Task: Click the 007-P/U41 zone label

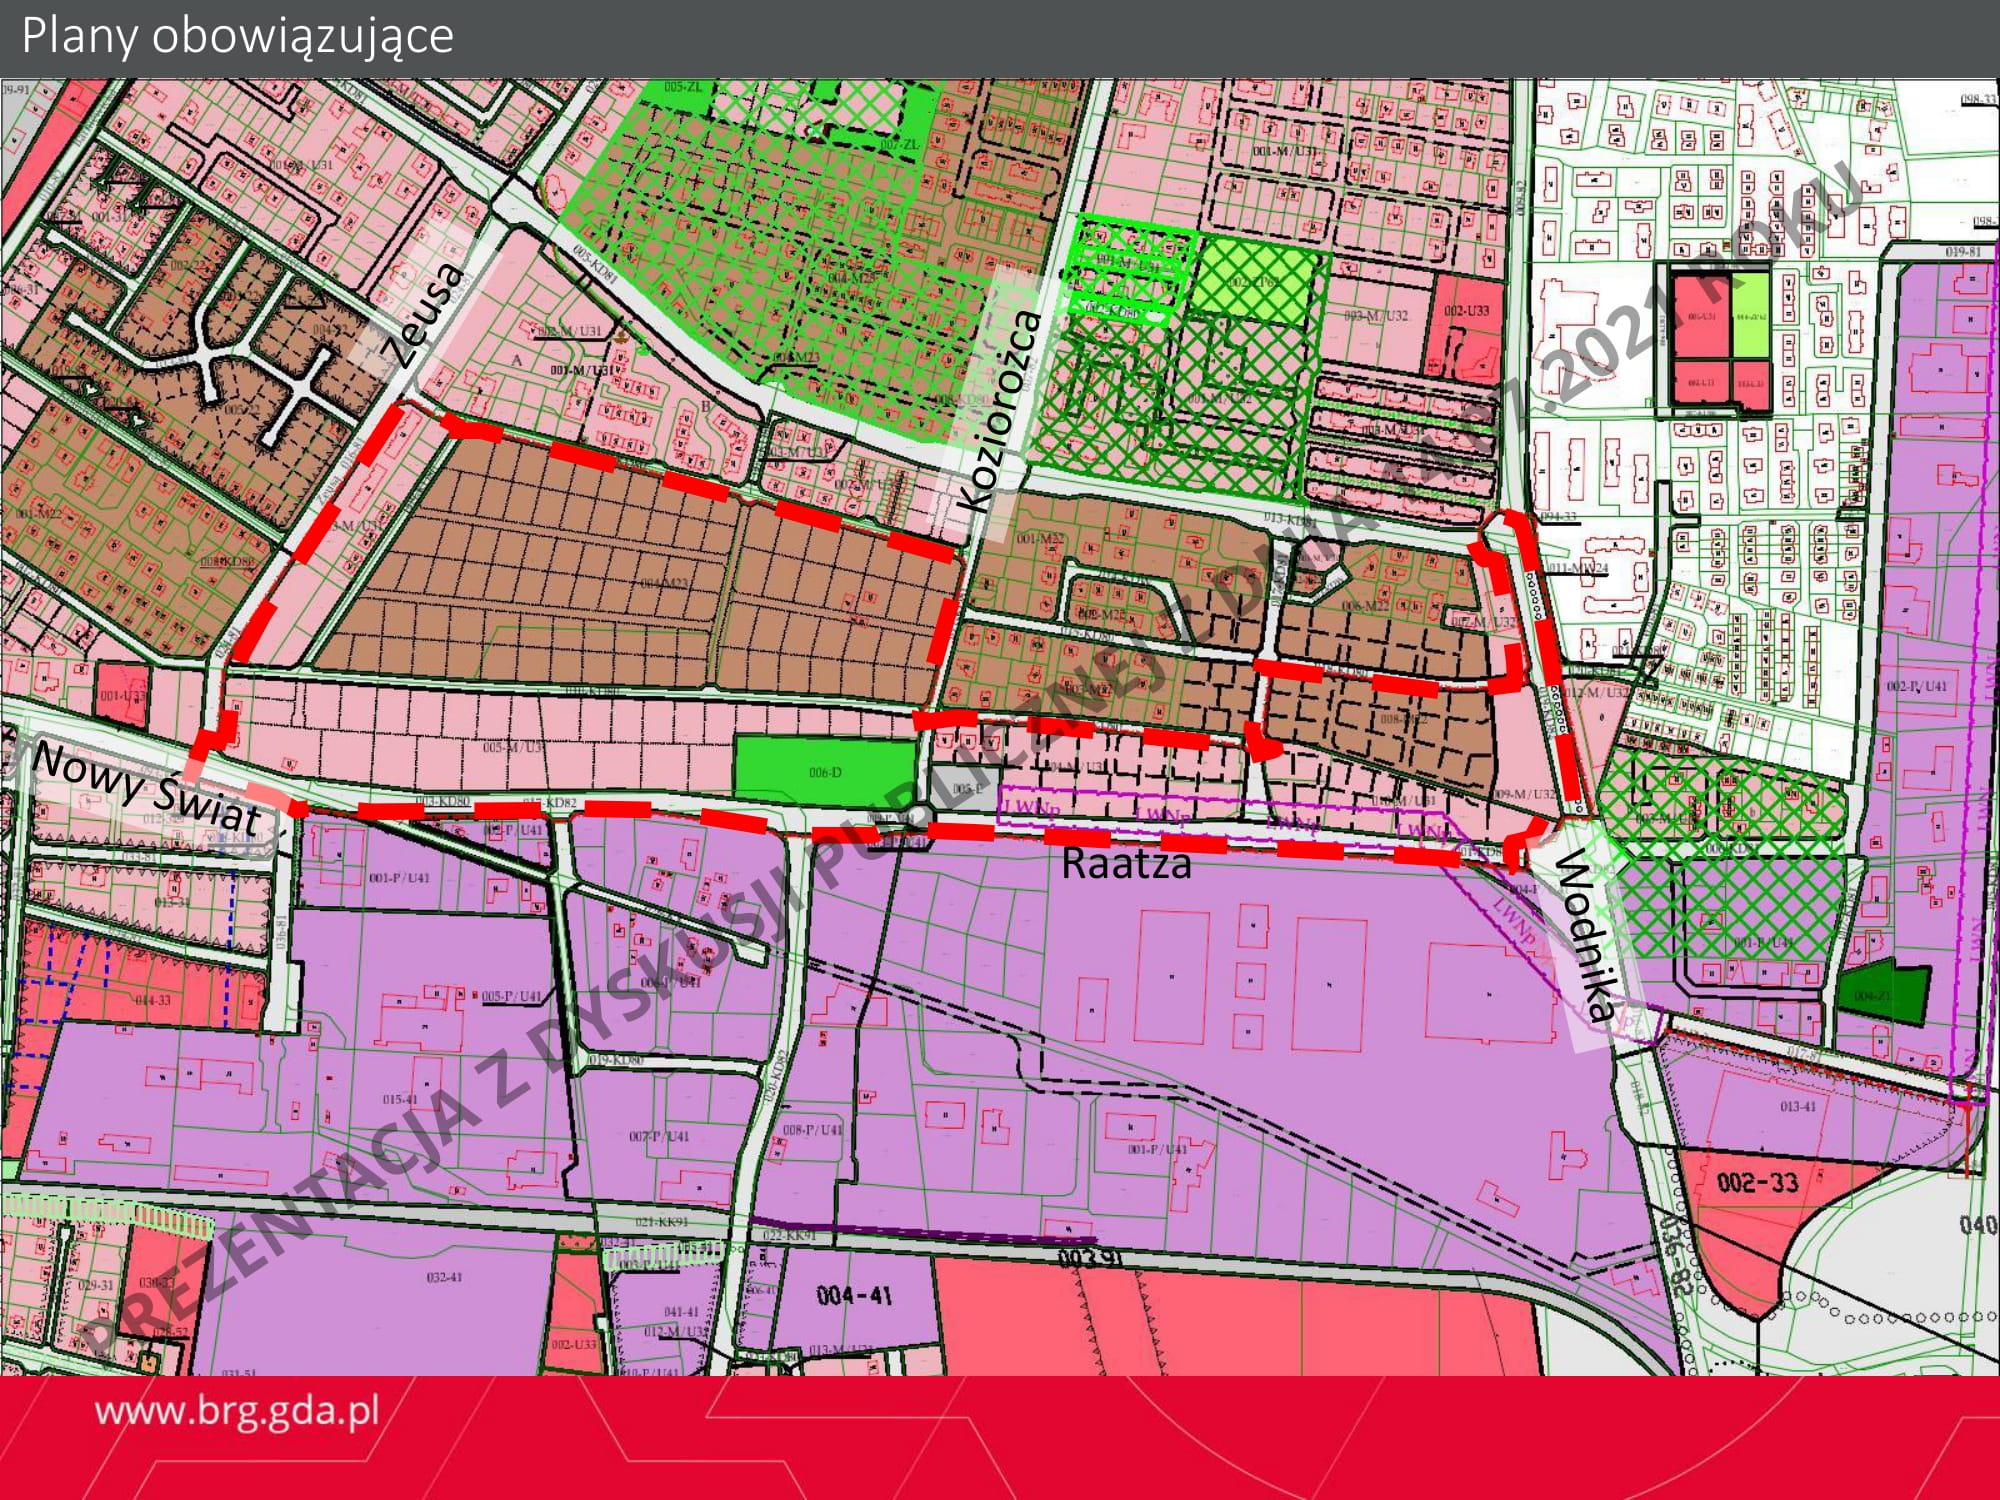Action: (x=659, y=1136)
